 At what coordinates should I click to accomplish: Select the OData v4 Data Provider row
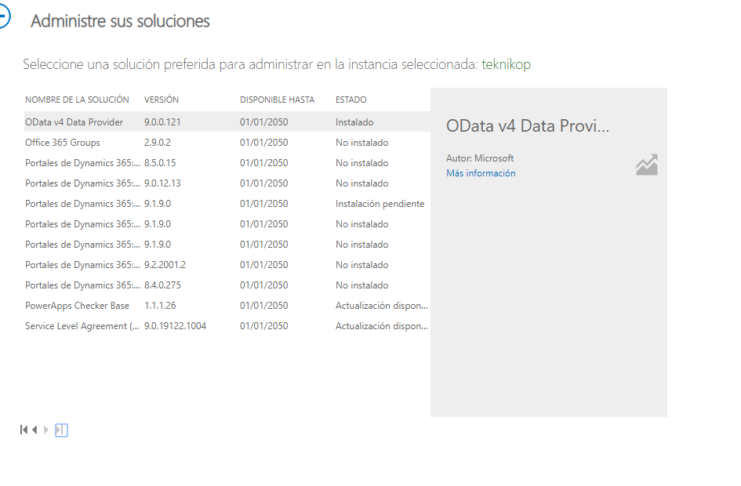point(227,122)
